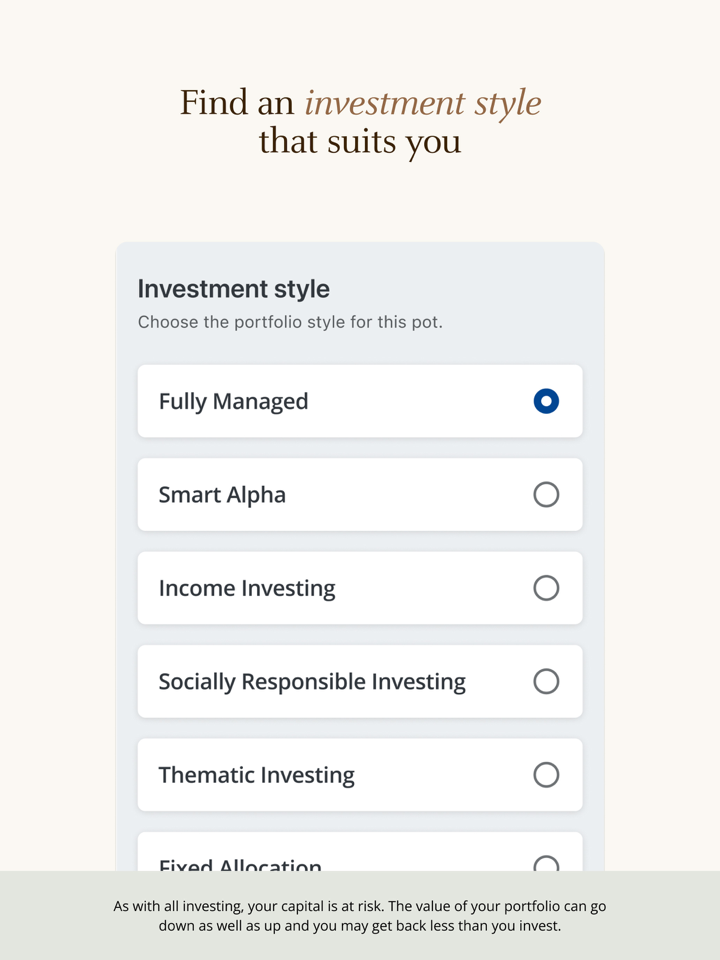Click the bold "Investment style" section title
This screenshot has height=960, width=720.
pos(233,289)
